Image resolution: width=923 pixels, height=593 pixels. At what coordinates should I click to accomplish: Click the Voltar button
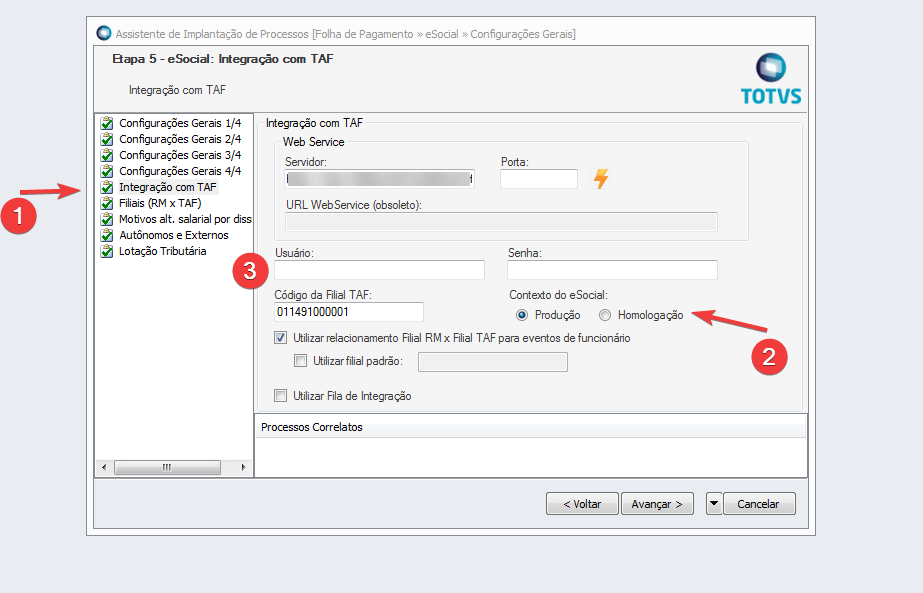(x=582, y=503)
